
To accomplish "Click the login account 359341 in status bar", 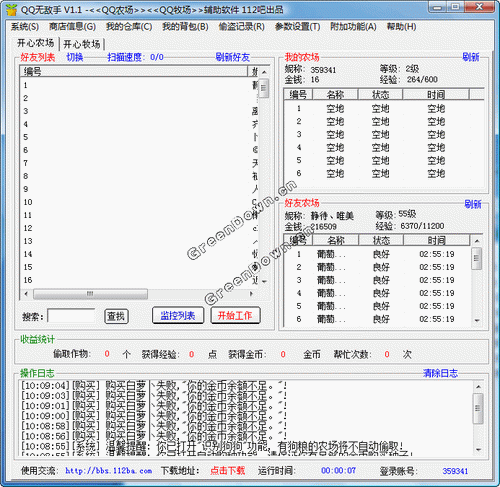I will 455,471.
